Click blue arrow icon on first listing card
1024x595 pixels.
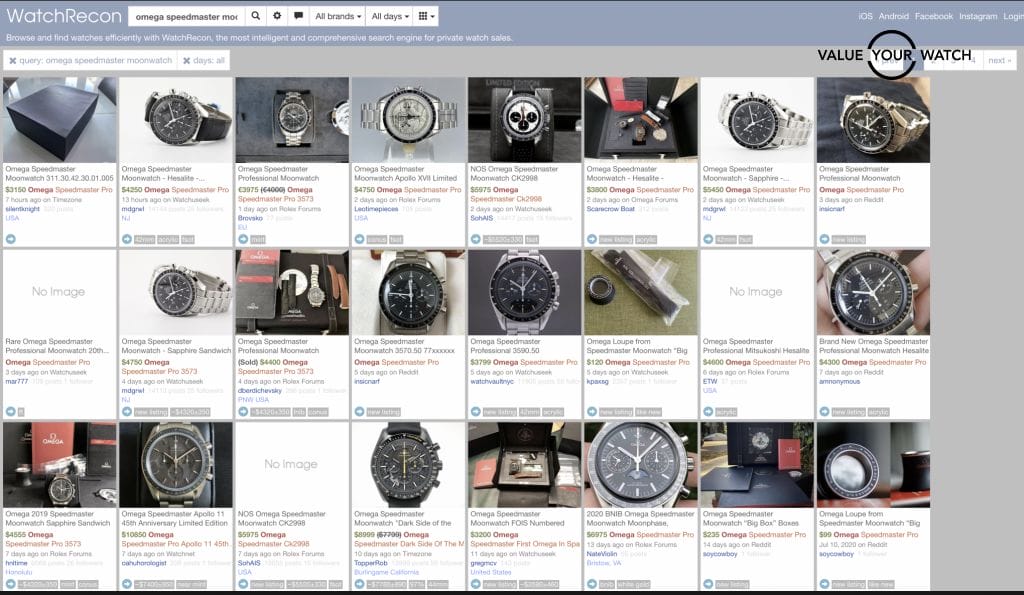click(10, 239)
